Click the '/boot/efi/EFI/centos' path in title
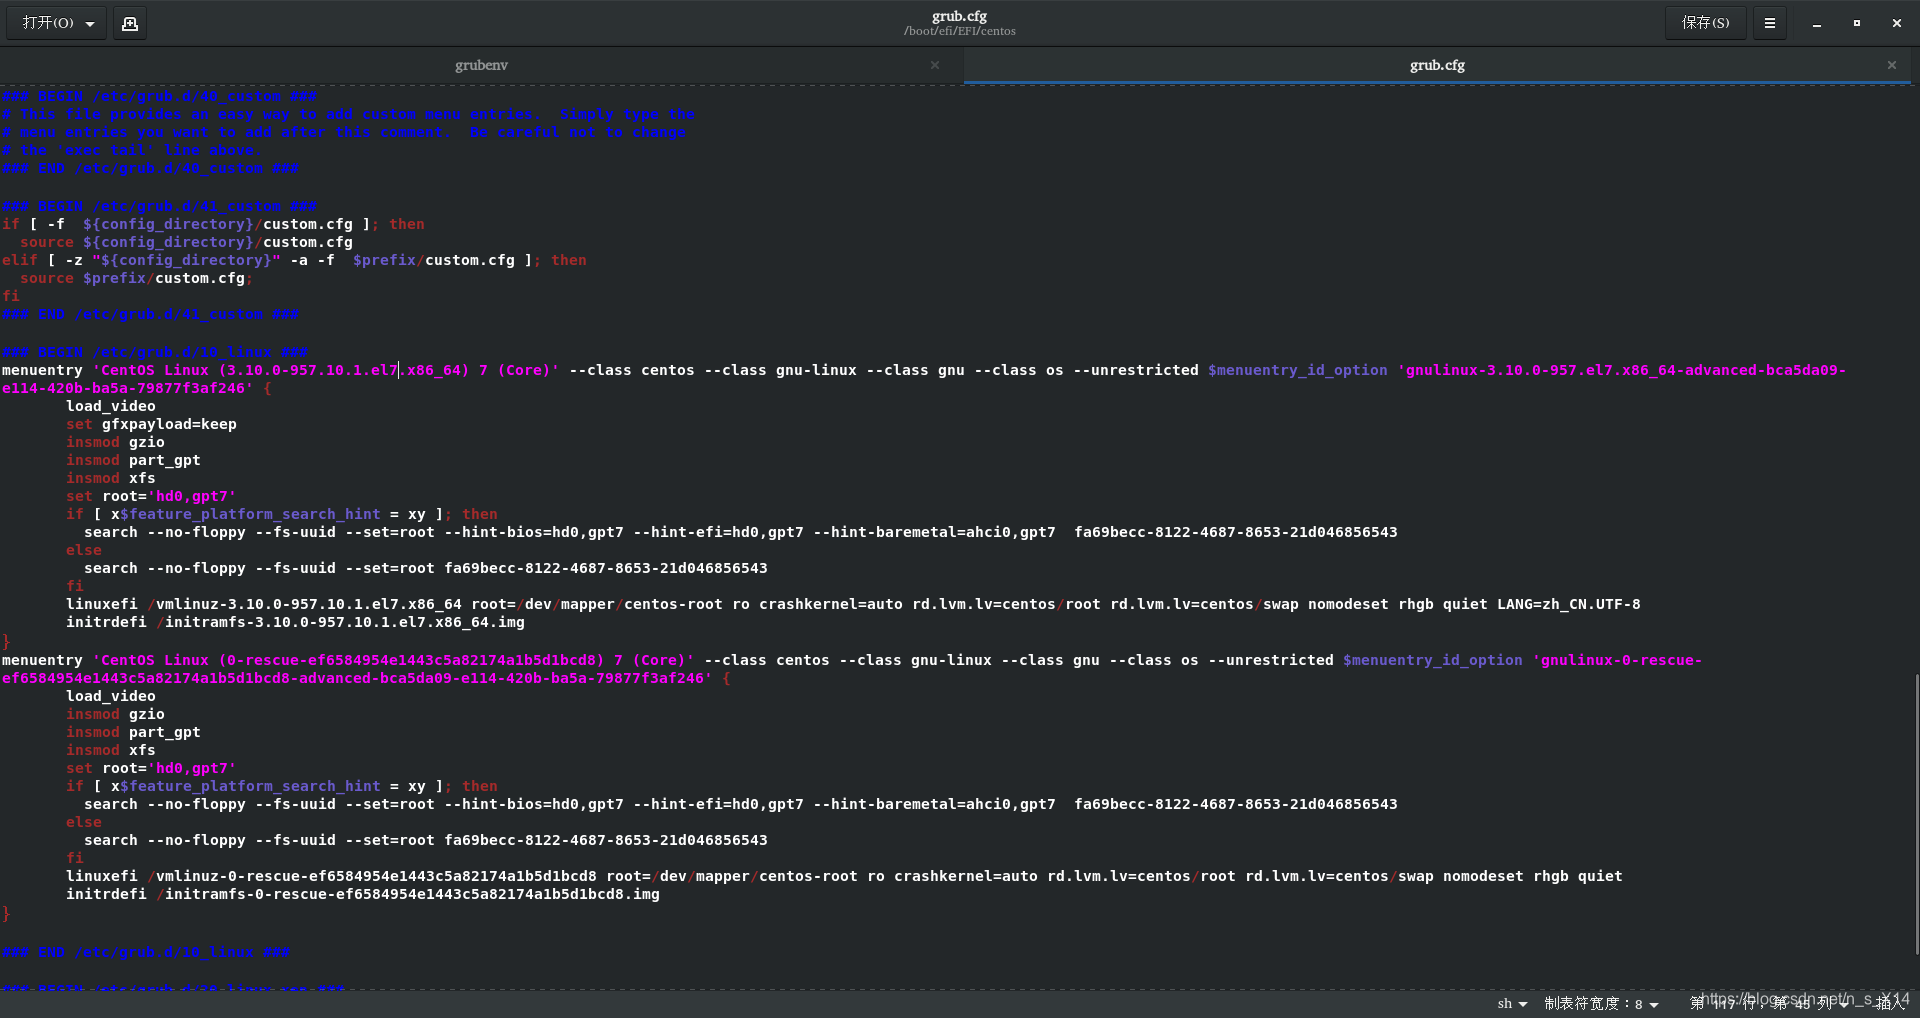This screenshot has width=1920, height=1018. pyautogui.click(x=960, y=32)
